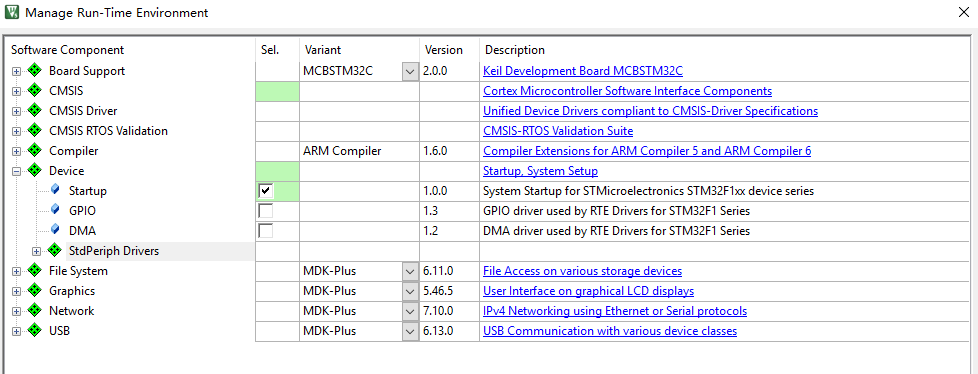Click the ARM Compiler variant cell
Image resolution: width=978 pixels, height=374 pixels.
click(359, 151)
